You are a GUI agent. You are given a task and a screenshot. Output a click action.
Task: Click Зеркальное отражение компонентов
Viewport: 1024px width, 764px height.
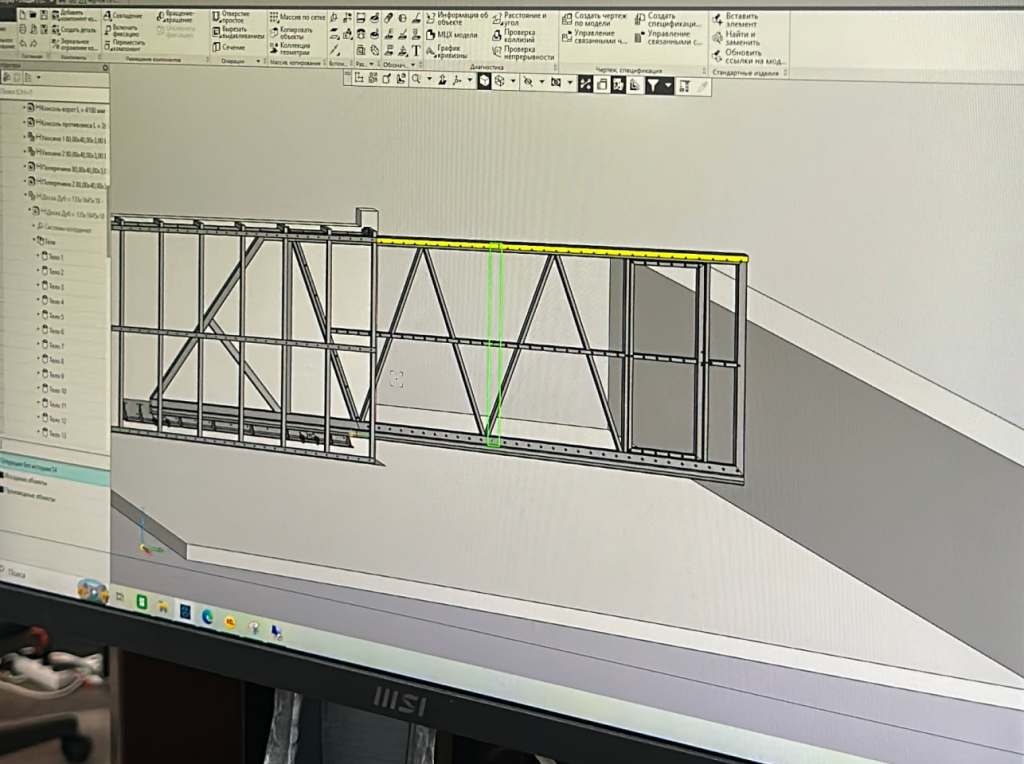(x=74, y=44)
